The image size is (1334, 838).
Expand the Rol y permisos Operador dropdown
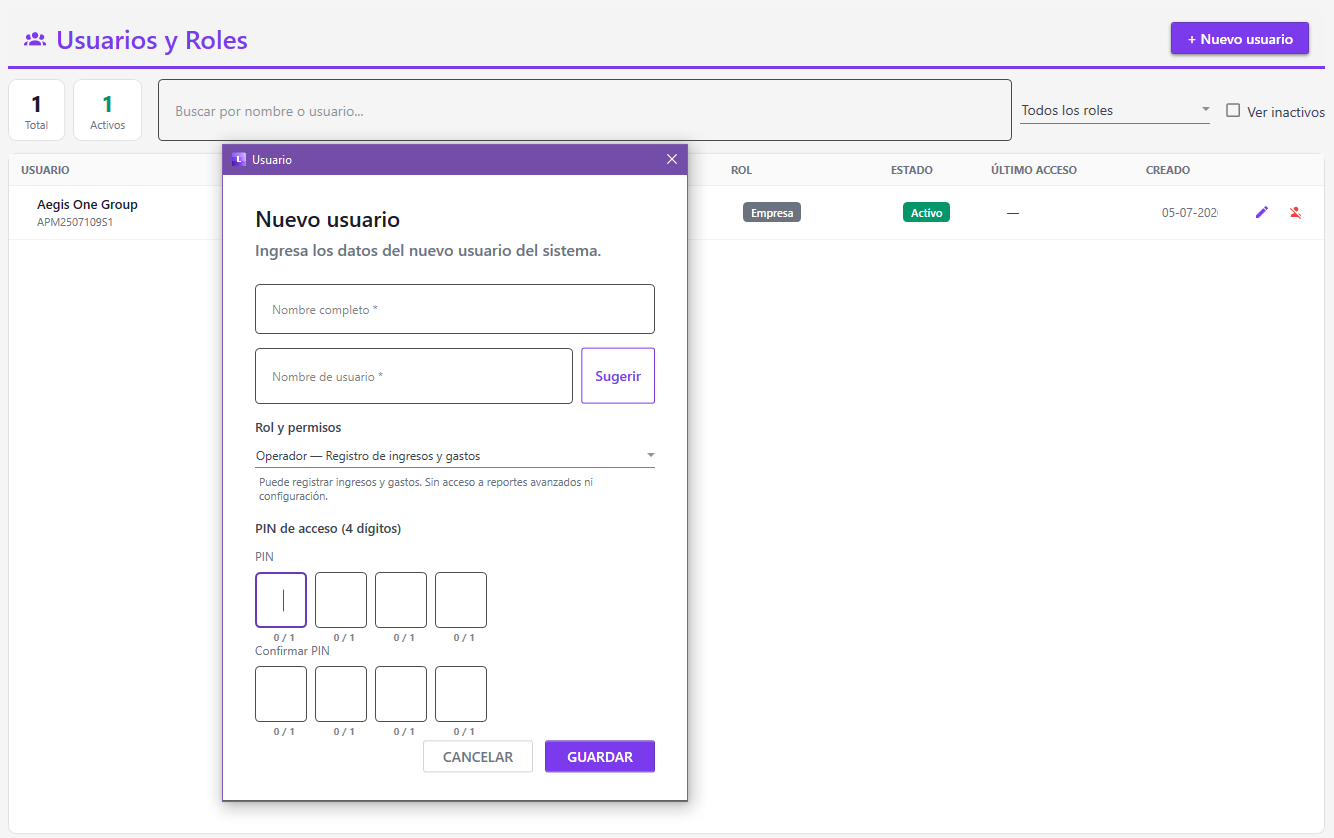[455, 456]
